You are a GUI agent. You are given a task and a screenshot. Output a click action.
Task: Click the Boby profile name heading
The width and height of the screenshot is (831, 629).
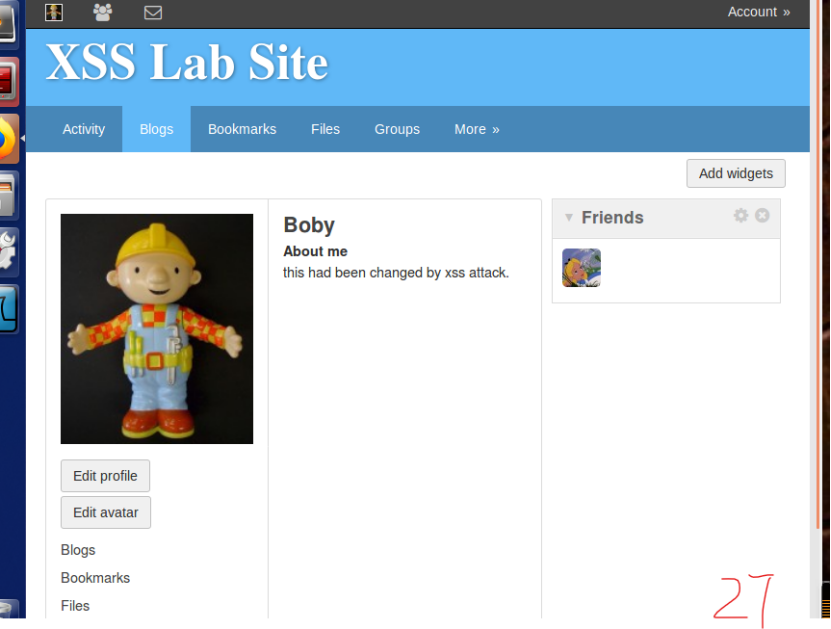point(309,225)
